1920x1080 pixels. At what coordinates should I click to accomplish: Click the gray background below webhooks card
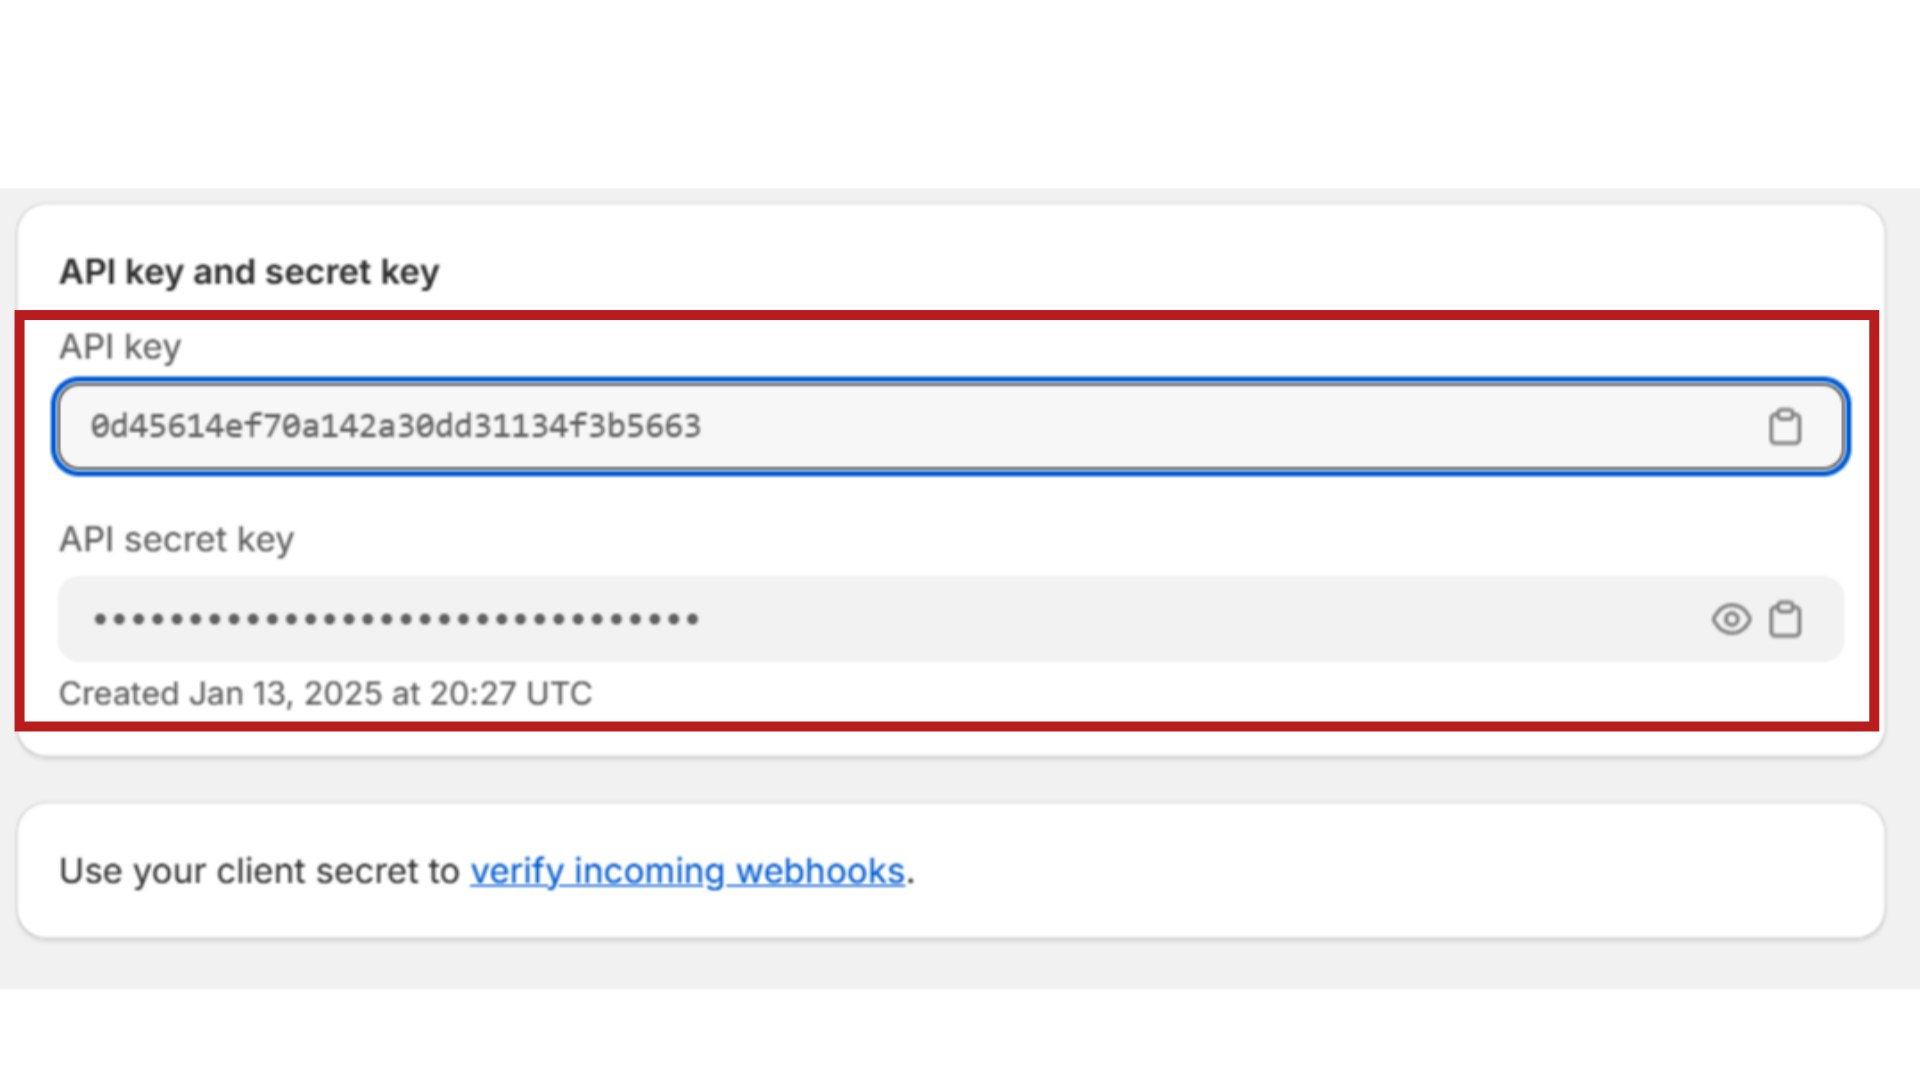(x=960, y=965)
